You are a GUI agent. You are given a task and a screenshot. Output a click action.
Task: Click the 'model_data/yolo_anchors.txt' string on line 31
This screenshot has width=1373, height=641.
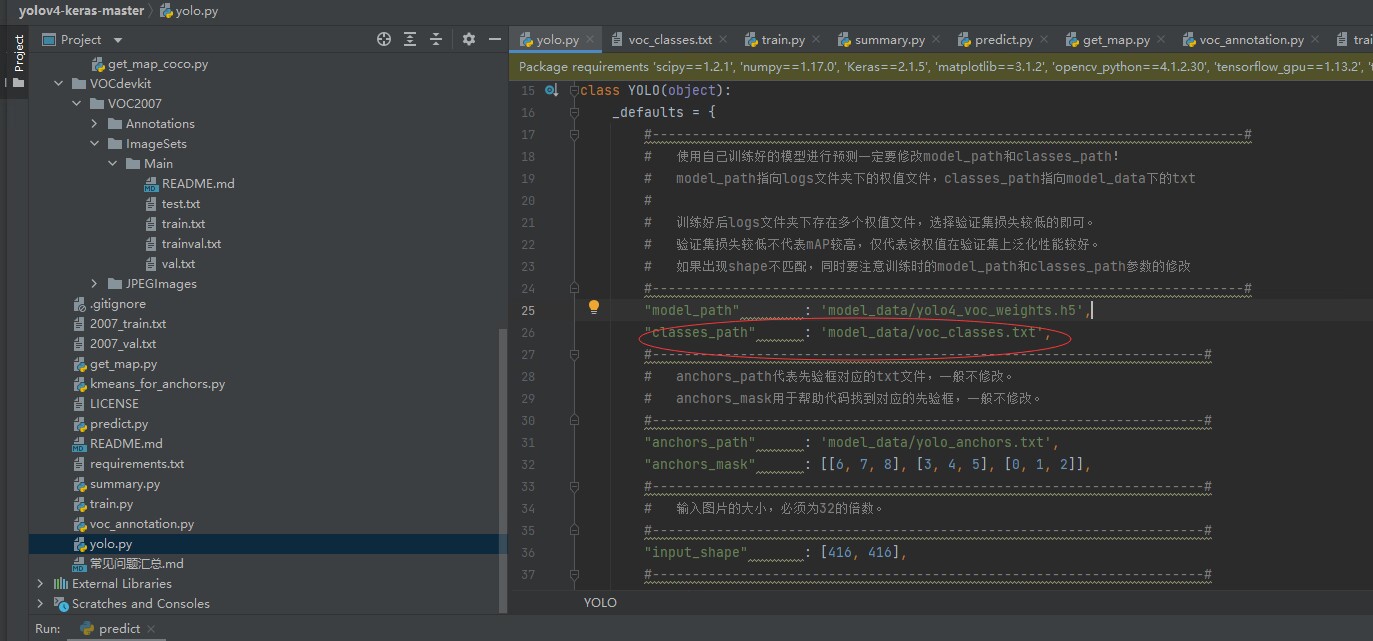pos(936,442)
